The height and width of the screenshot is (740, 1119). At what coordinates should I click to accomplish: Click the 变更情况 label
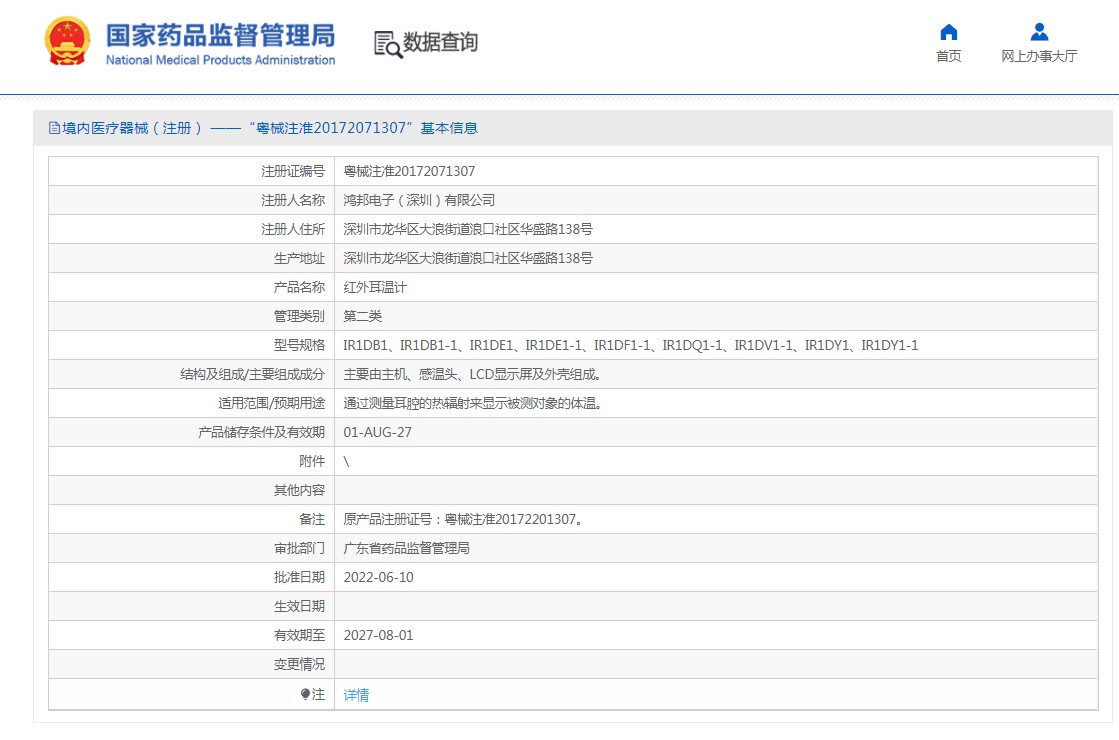(x=299, y=664)
